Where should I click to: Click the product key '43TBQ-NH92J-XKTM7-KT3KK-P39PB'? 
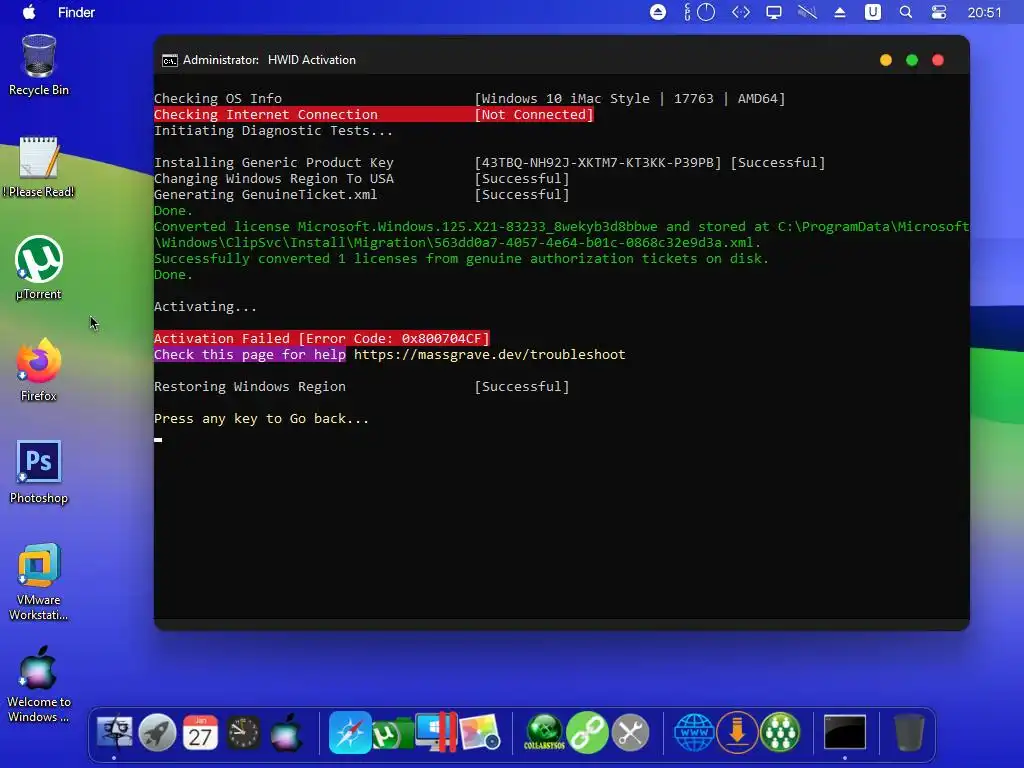point(598,163)
